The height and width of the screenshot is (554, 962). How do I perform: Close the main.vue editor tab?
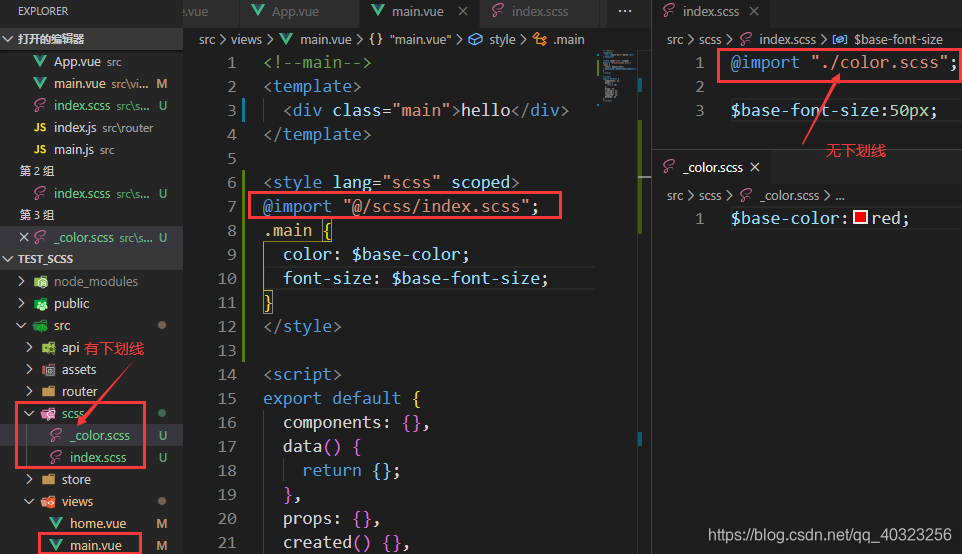(463, 11)
